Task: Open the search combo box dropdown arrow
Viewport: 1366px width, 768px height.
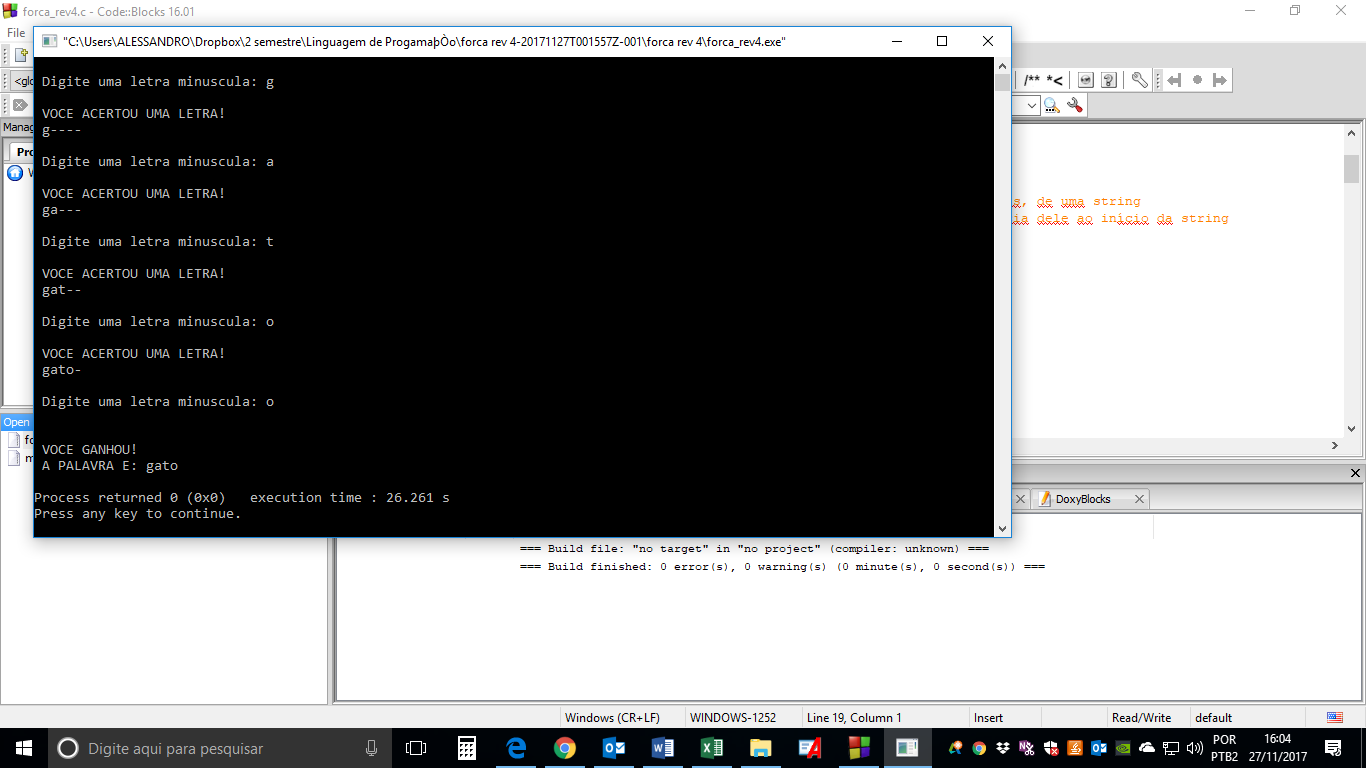Action: 1031,105
